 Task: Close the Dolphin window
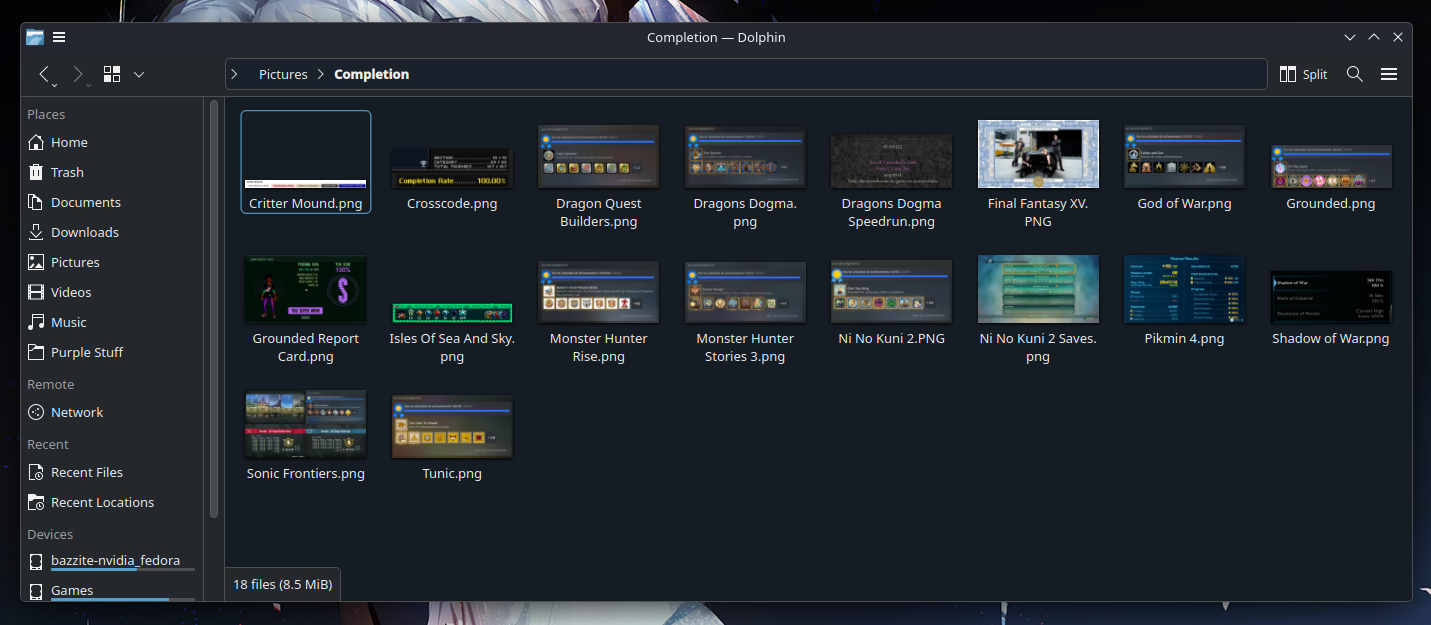1398,37
